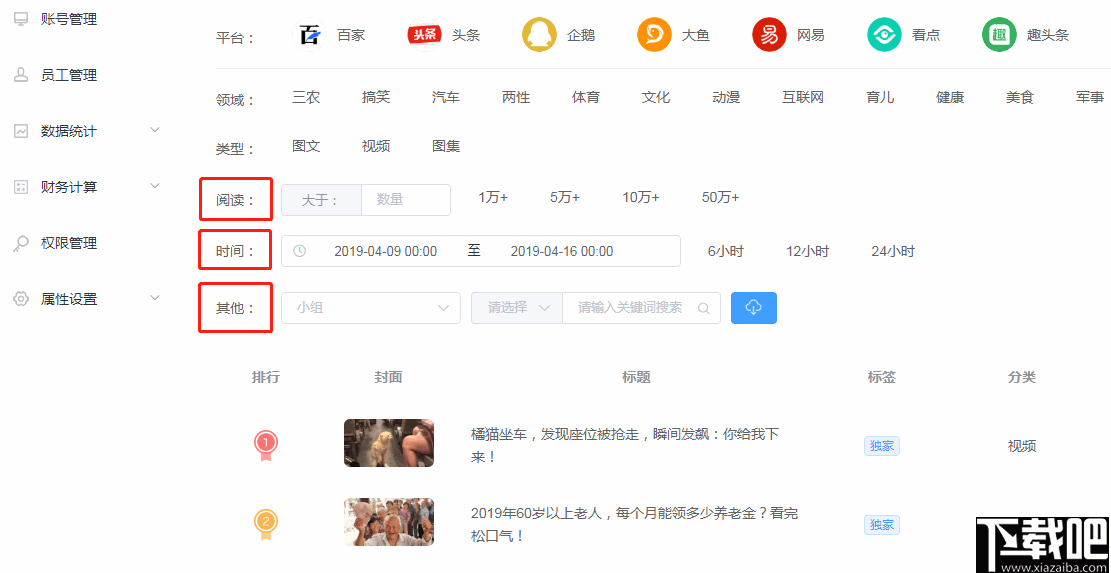Click the clock icon in date range

point(300,251)
